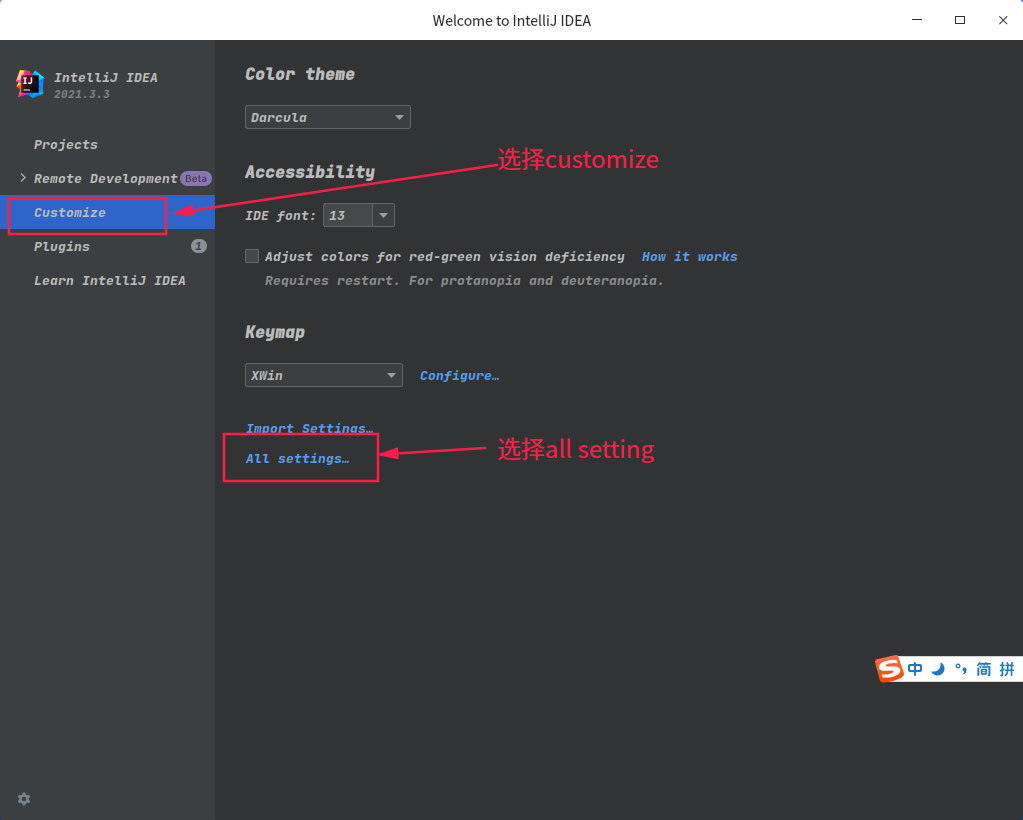This screenshot has width=1023, height=820.
Task: Select the Customize tab
Action: pyautogui.click(x=107, y=212)
